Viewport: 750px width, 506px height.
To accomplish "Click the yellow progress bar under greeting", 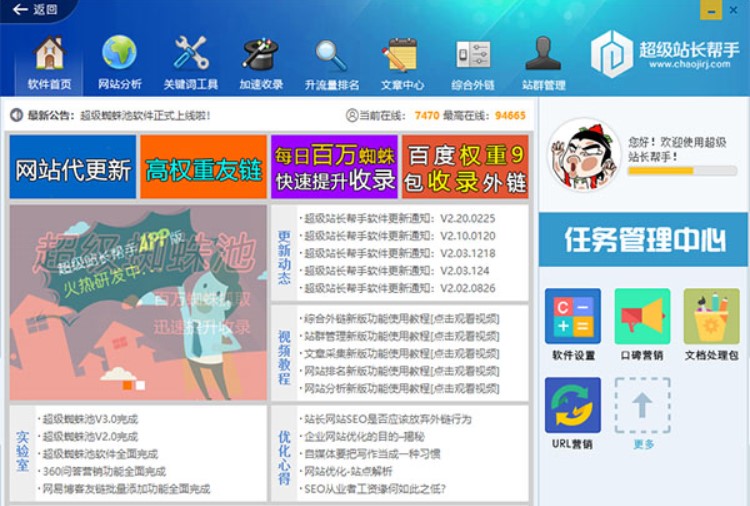I will [682, 171].
